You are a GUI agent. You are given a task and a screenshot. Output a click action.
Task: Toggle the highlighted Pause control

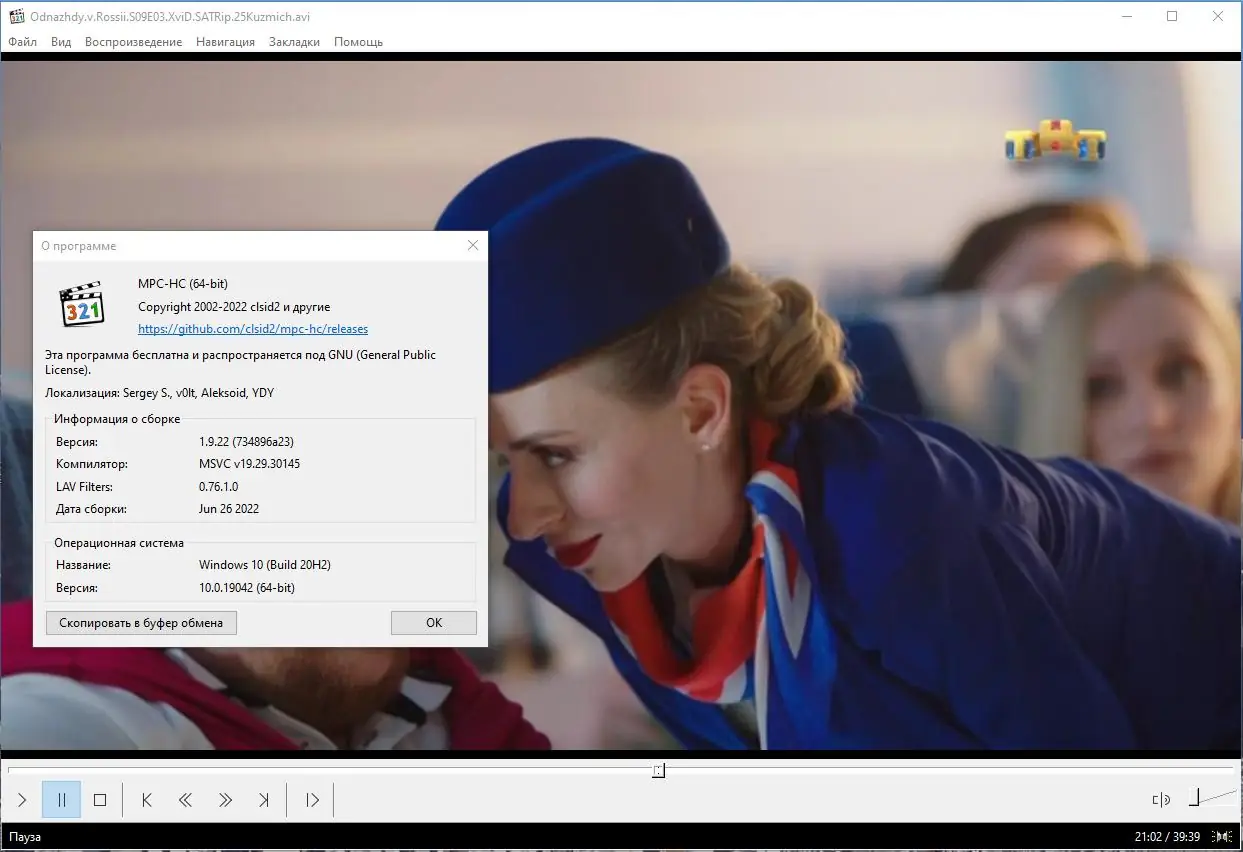click(61, 799)
